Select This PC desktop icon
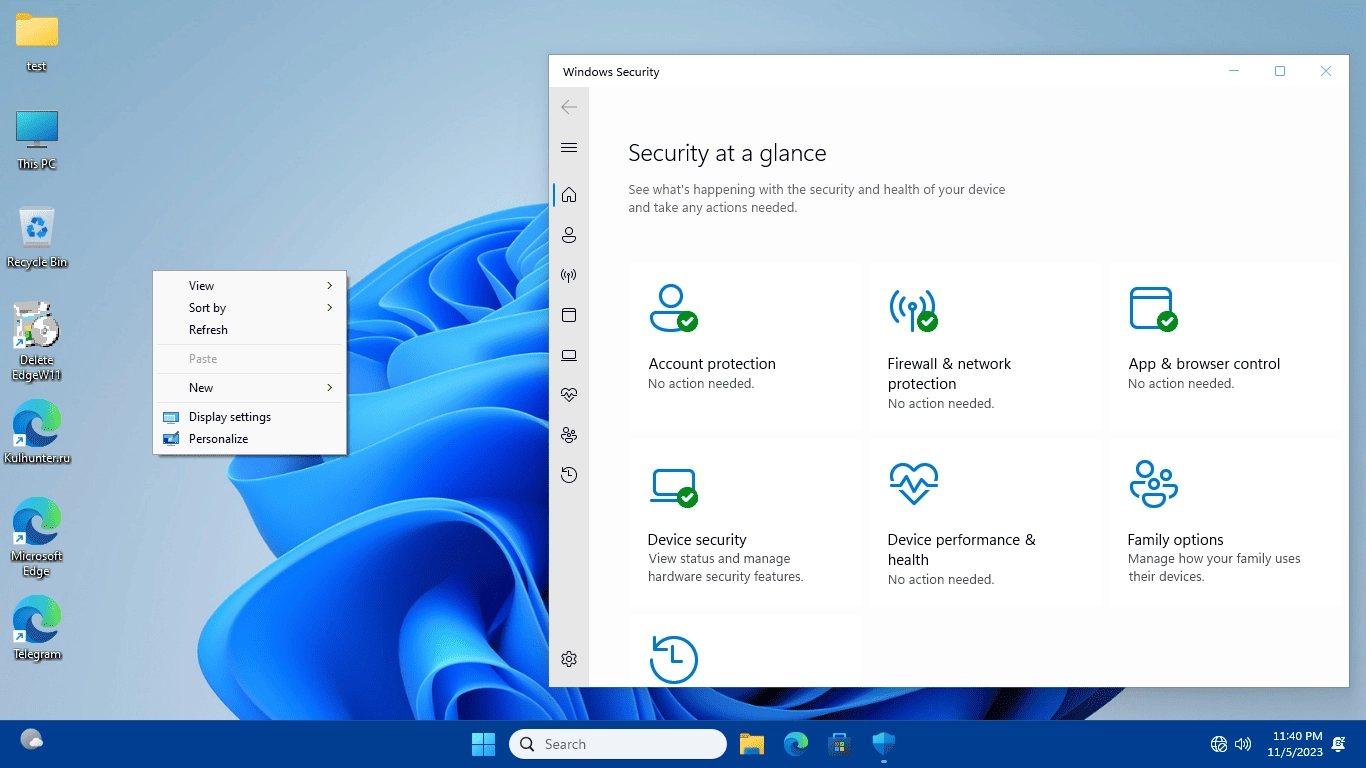 (37, 140)
